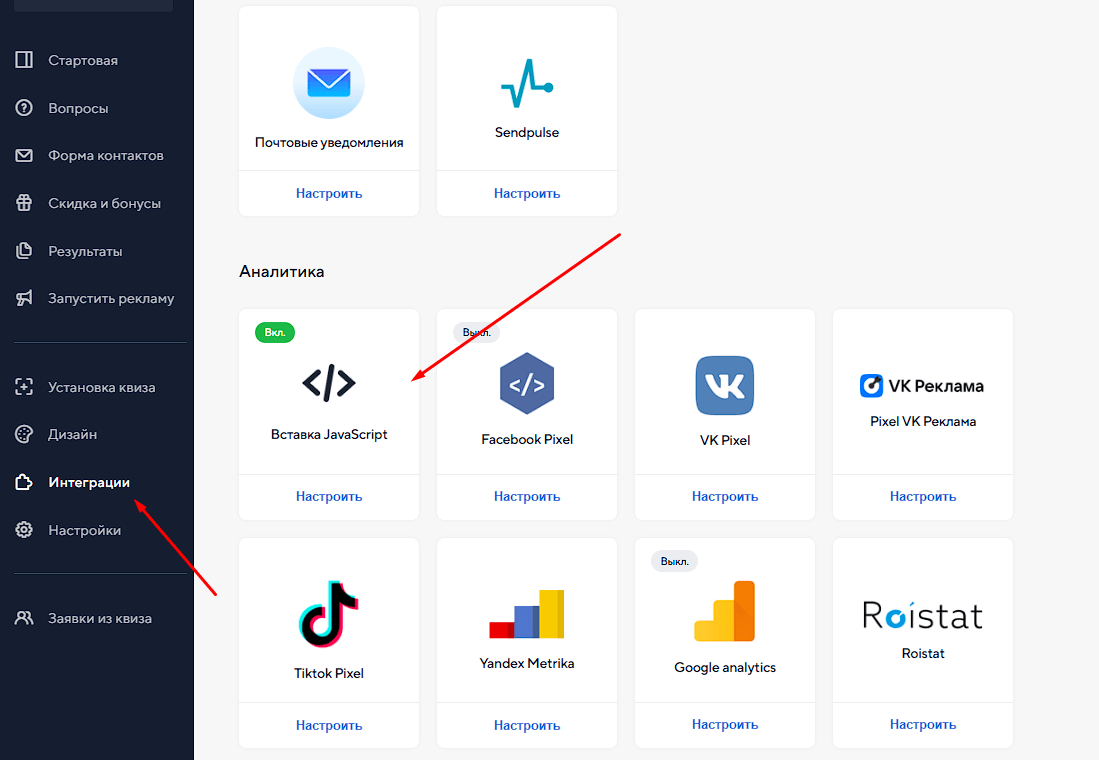The width and height of the screenshot is (1099, 760).
Task: Click the 'Выкл.' badge on Google analytics
Action: pyautogui.click(x=674, y=561)
